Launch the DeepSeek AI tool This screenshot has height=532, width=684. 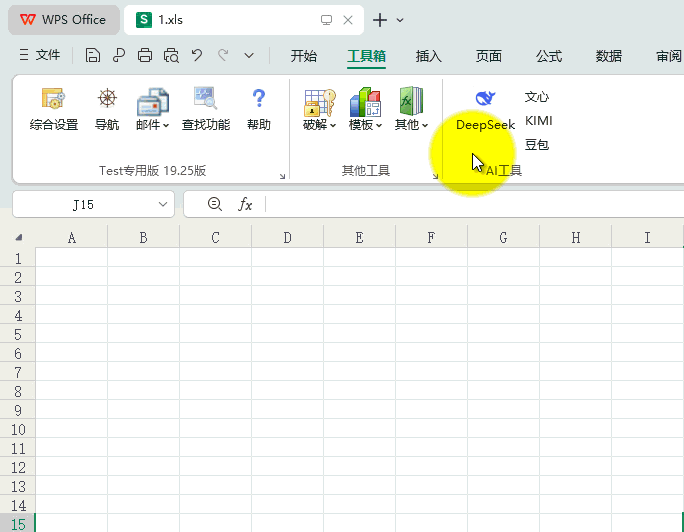485,108
